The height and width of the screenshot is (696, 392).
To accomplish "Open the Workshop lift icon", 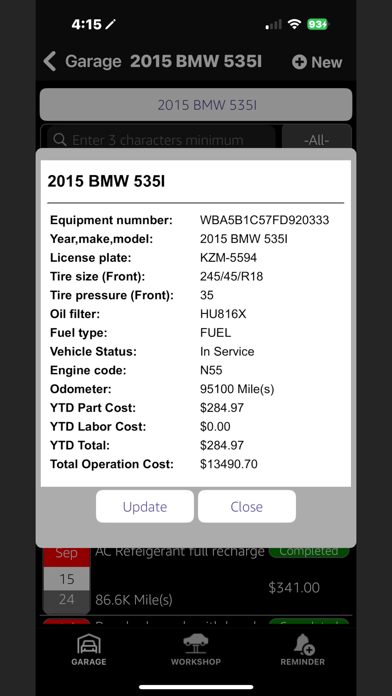I will pyautogui.click(x=196, y=644).
